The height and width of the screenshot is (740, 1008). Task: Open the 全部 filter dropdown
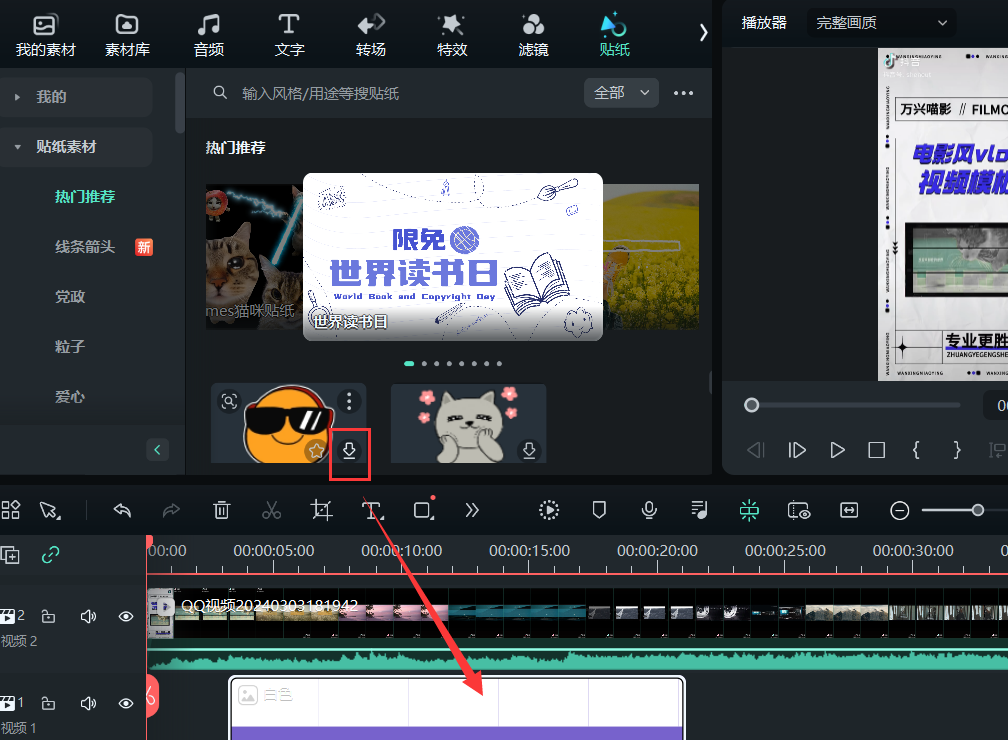pos(621,93)
